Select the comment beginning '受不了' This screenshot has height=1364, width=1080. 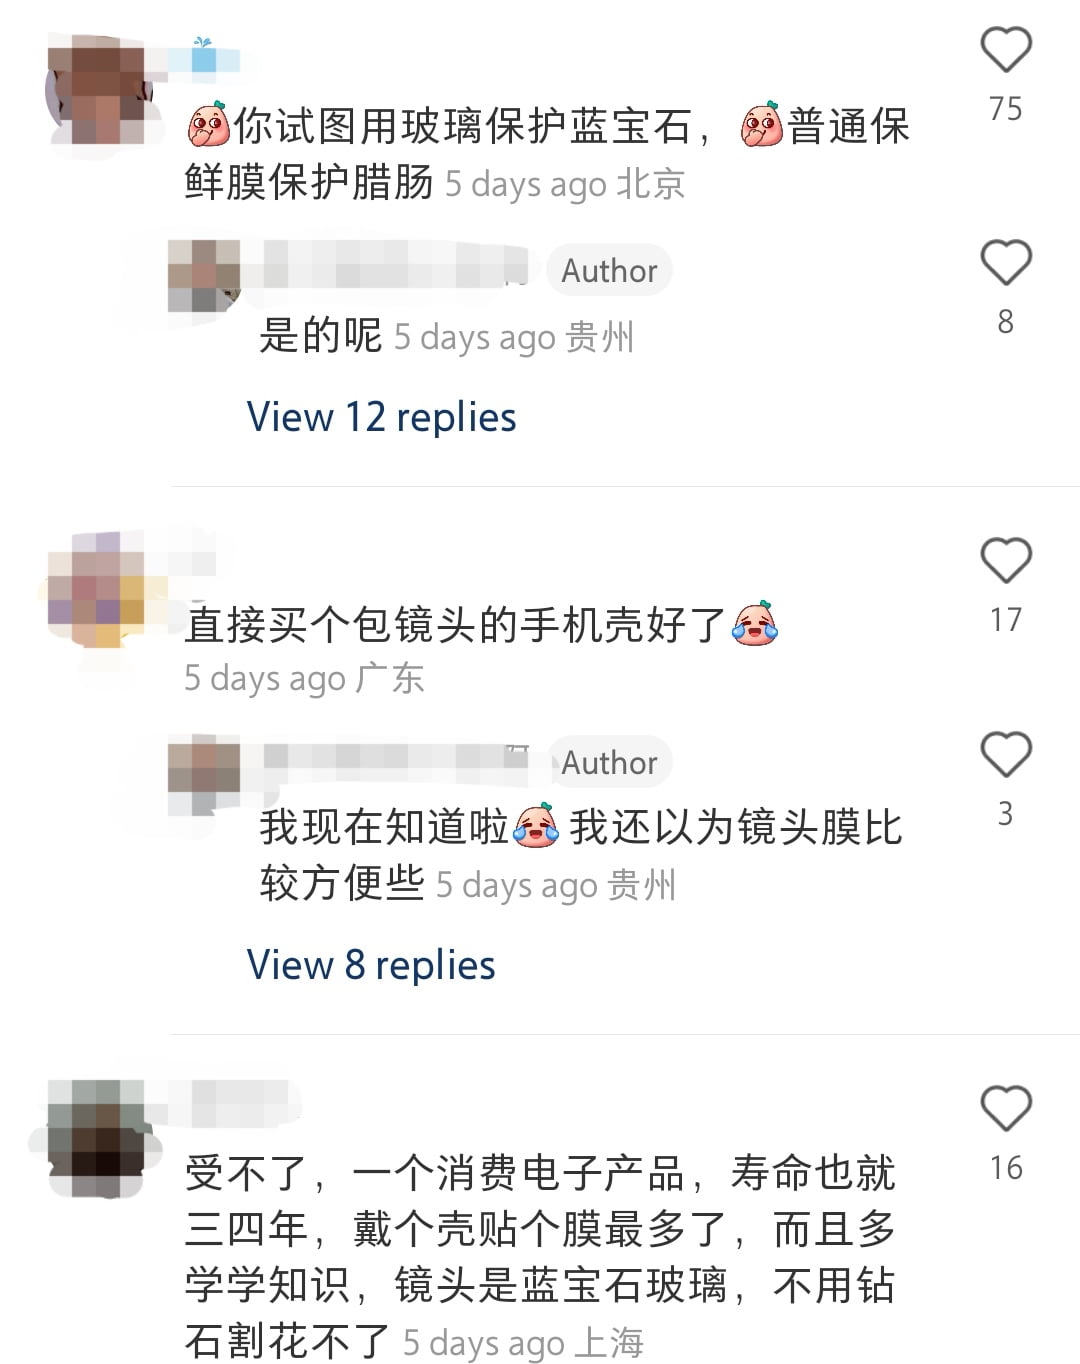[x=540, y=1258]
